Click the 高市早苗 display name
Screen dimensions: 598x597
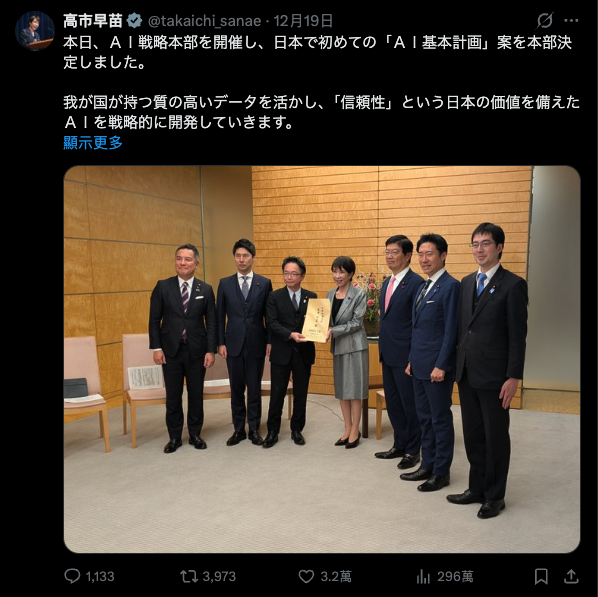tap(93, 21)
